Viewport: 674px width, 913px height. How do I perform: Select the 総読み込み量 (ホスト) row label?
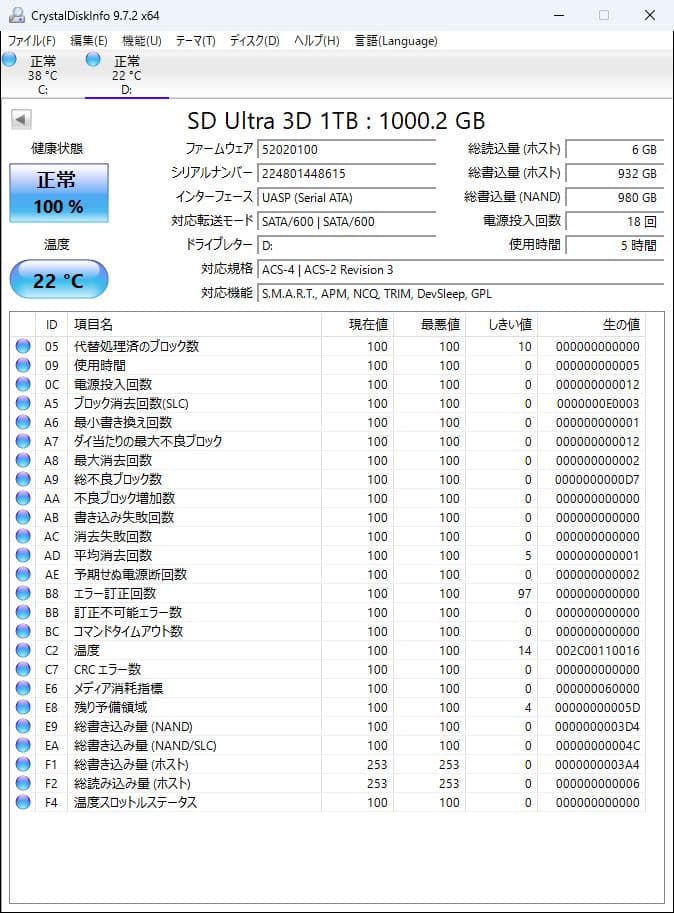[132, 784]
